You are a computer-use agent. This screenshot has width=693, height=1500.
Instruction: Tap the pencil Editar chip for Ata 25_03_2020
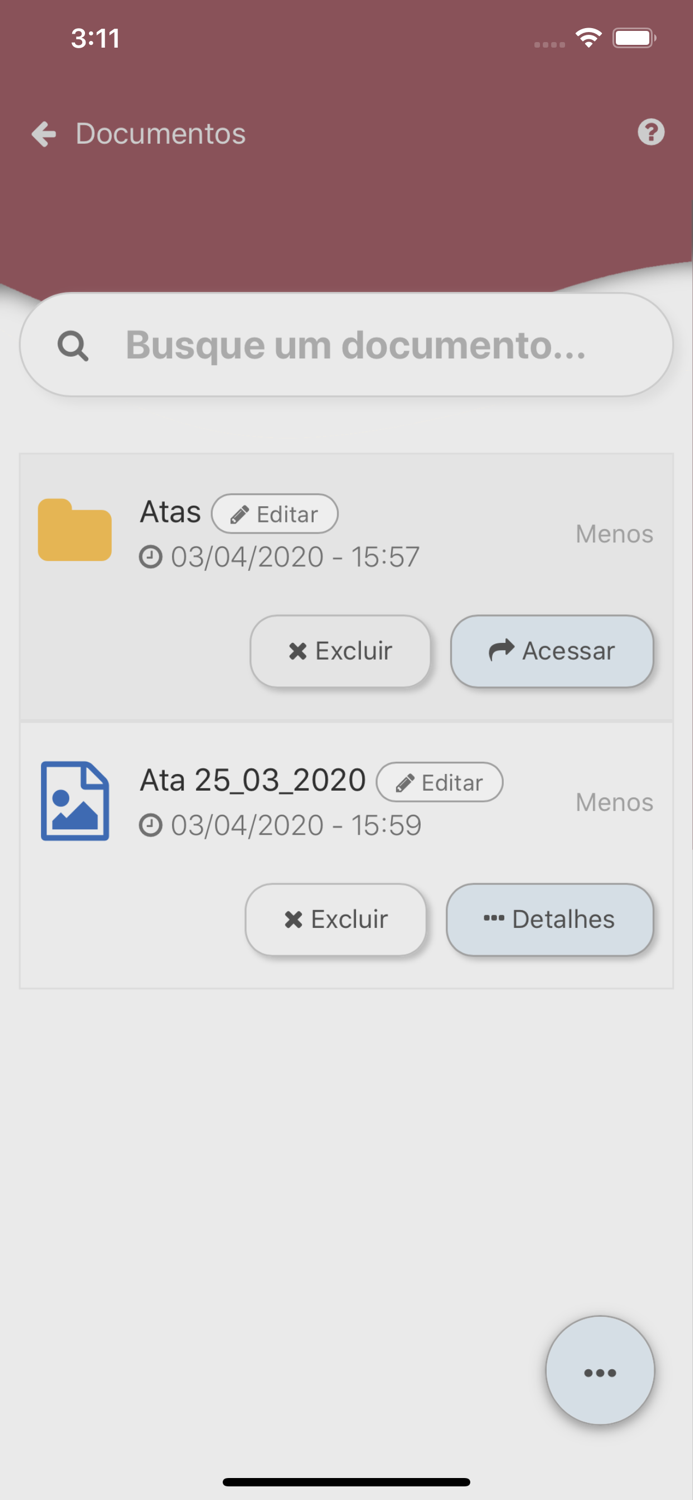pos(439,782)
